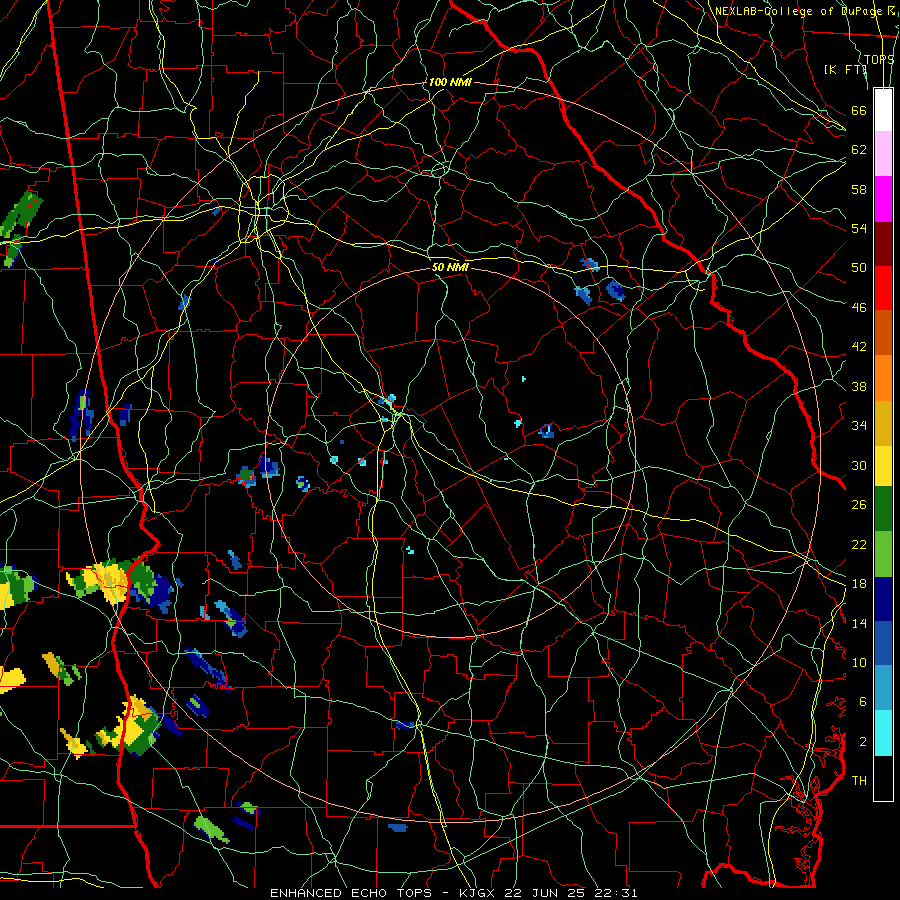Image resolution: width=900 pixels, height=900 pixels.
Task: Select the bright yellow legend swatch
Action: point(883,465)
